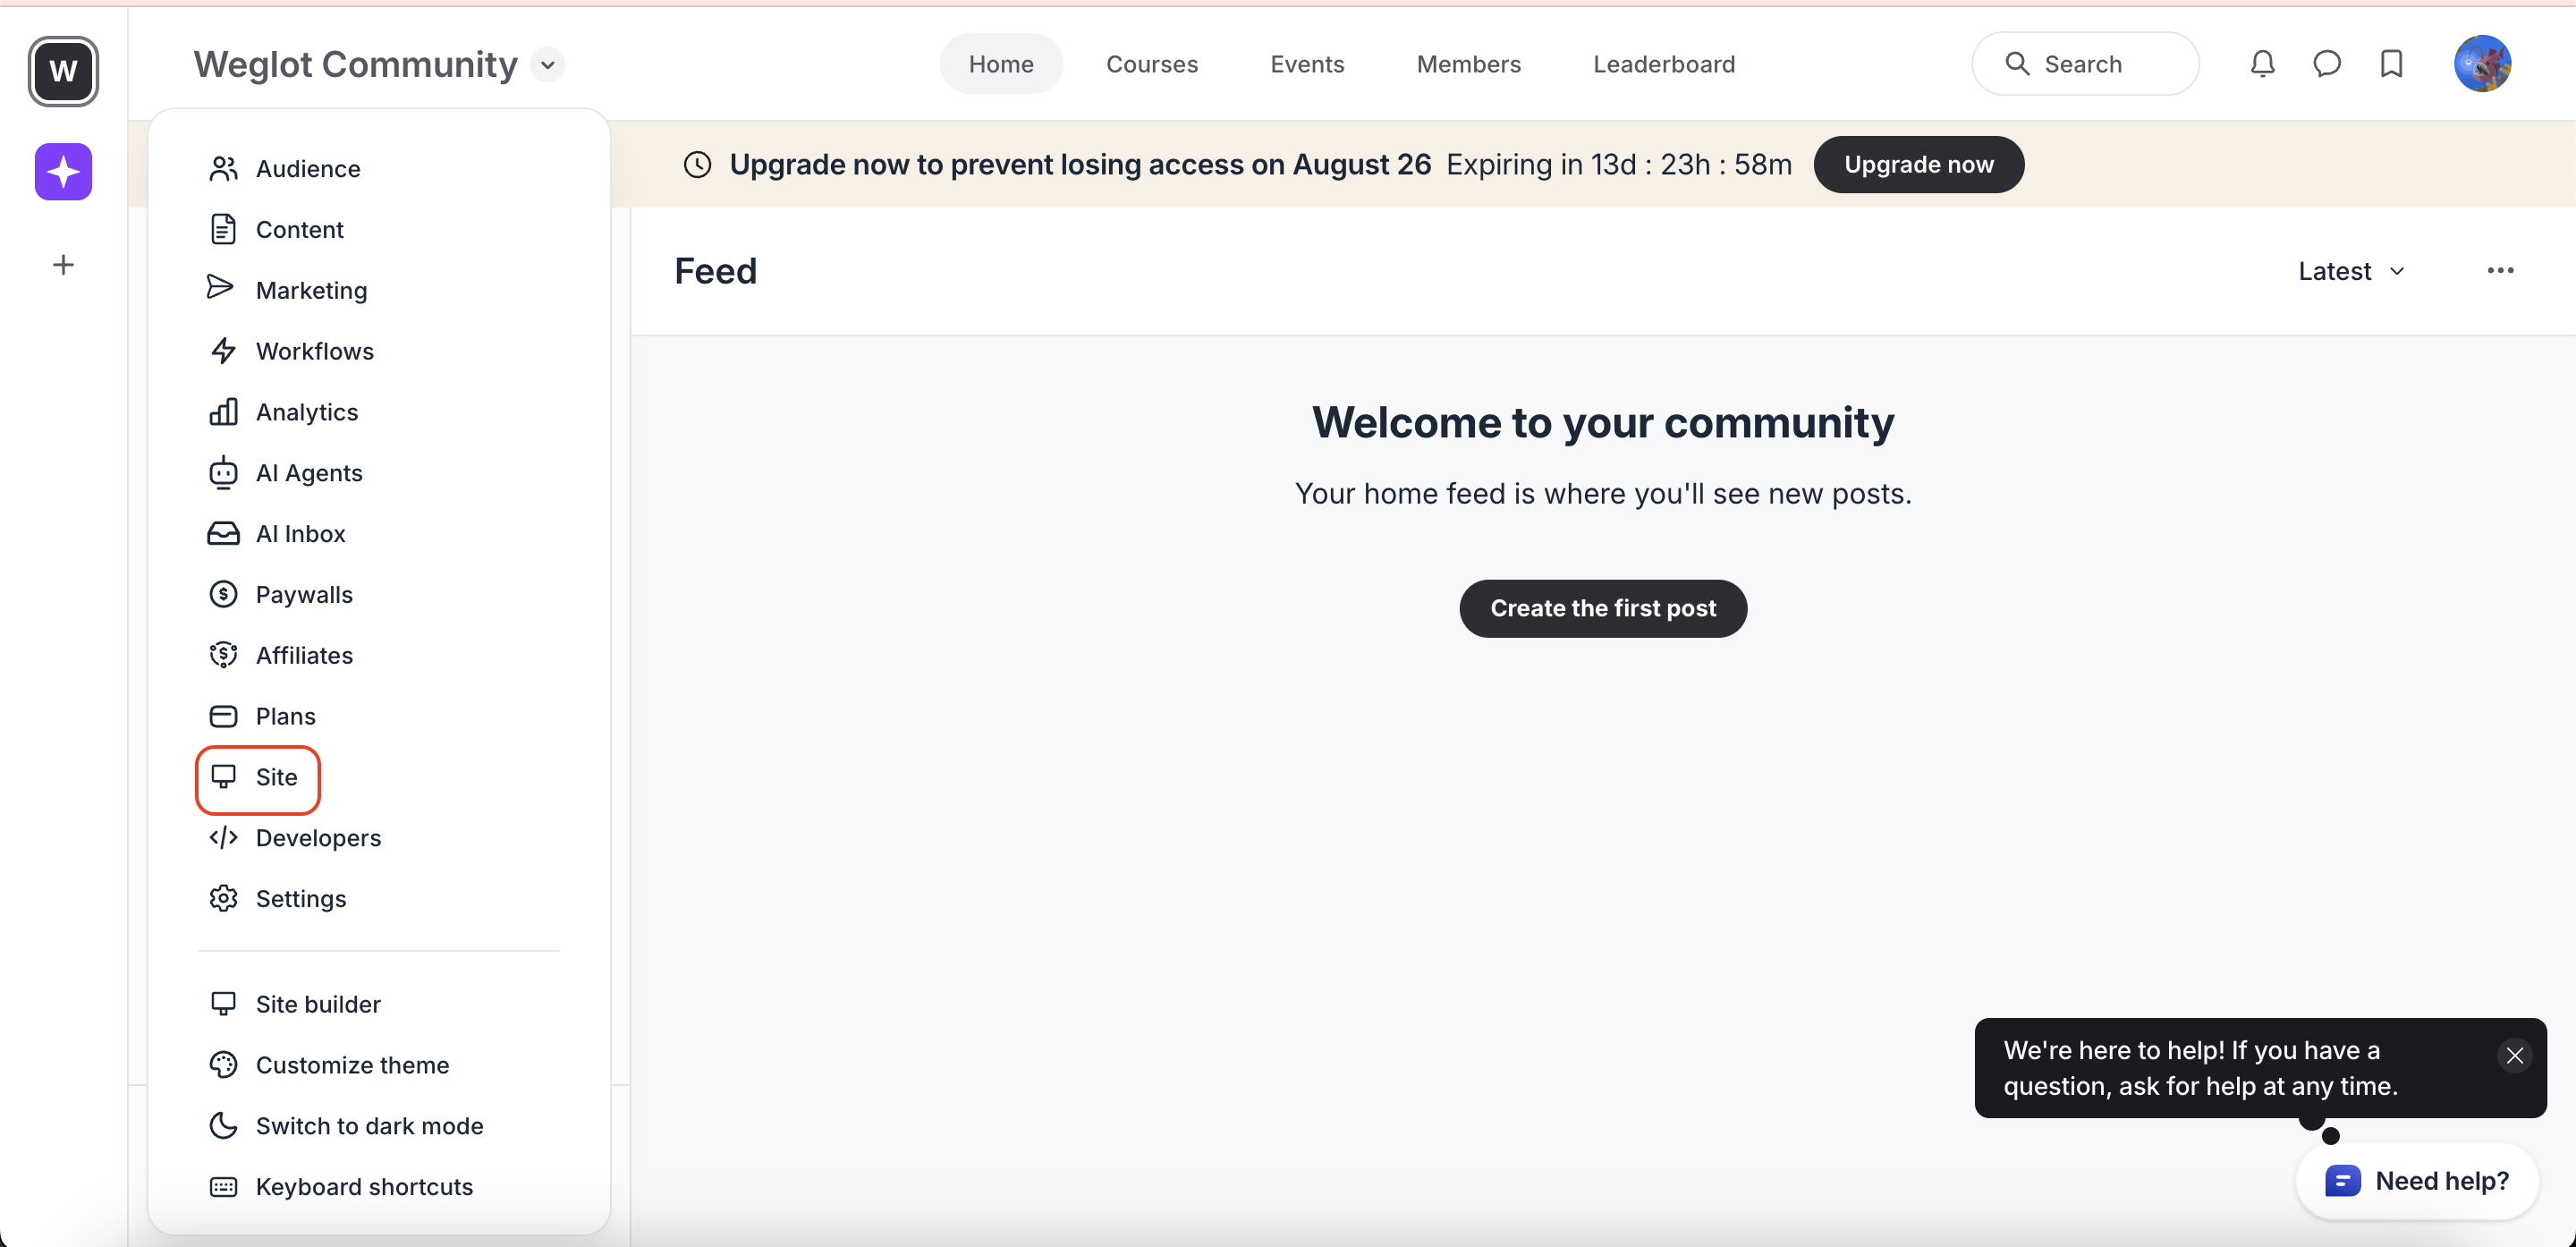Click the purple sparkle AI icon
Screen dimensions: 2576x1247
click(63, 172)
